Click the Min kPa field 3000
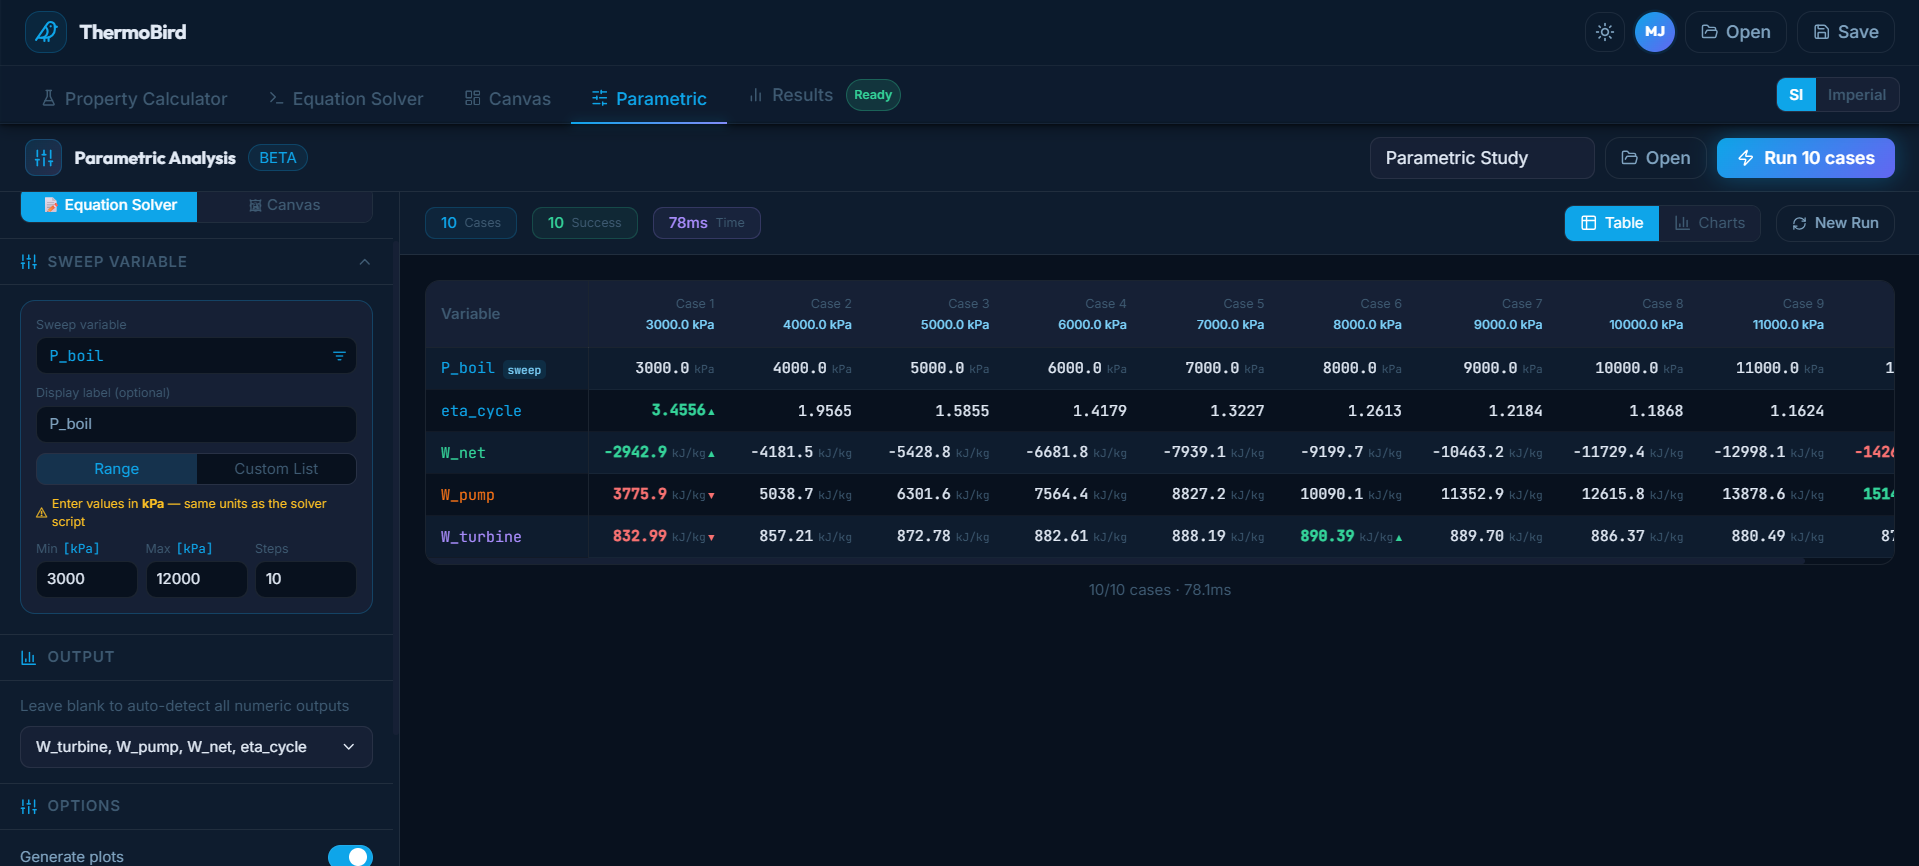Screen dimensions: 1919x866 (87, 579)
